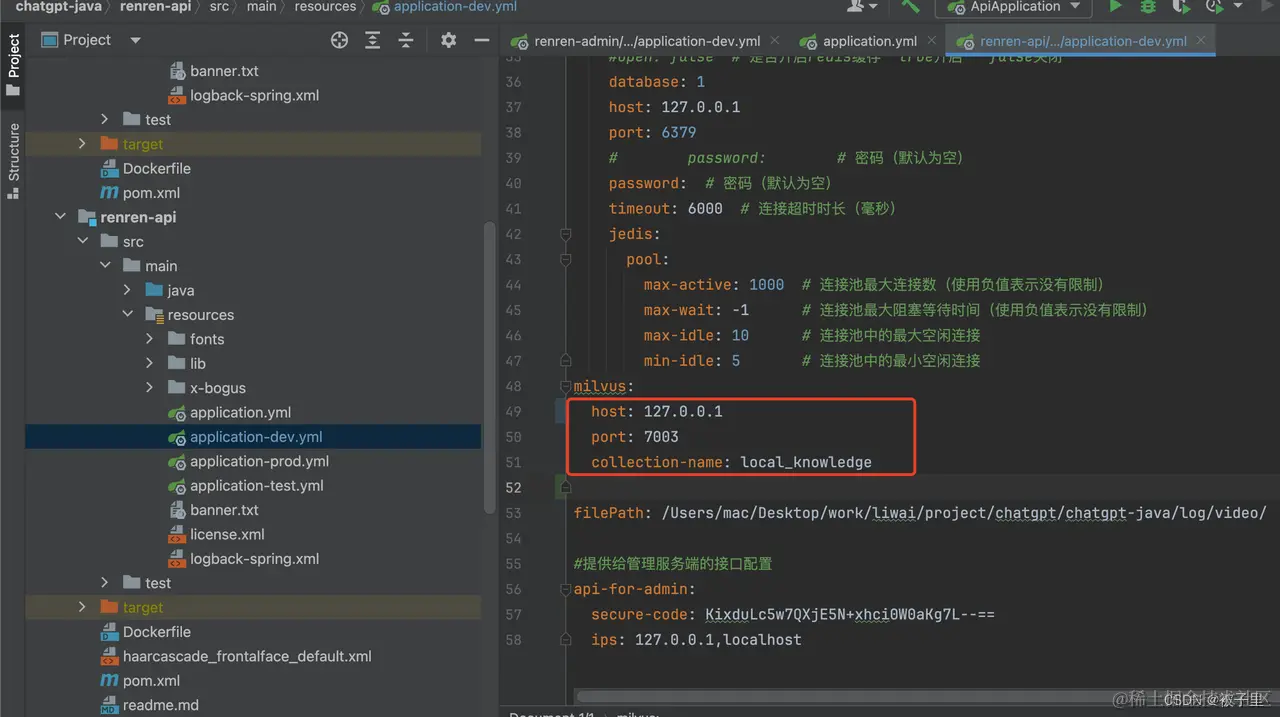
Task: Click the renren-api breadcrumb in navigation bar
Action: [x=154, y=6]
